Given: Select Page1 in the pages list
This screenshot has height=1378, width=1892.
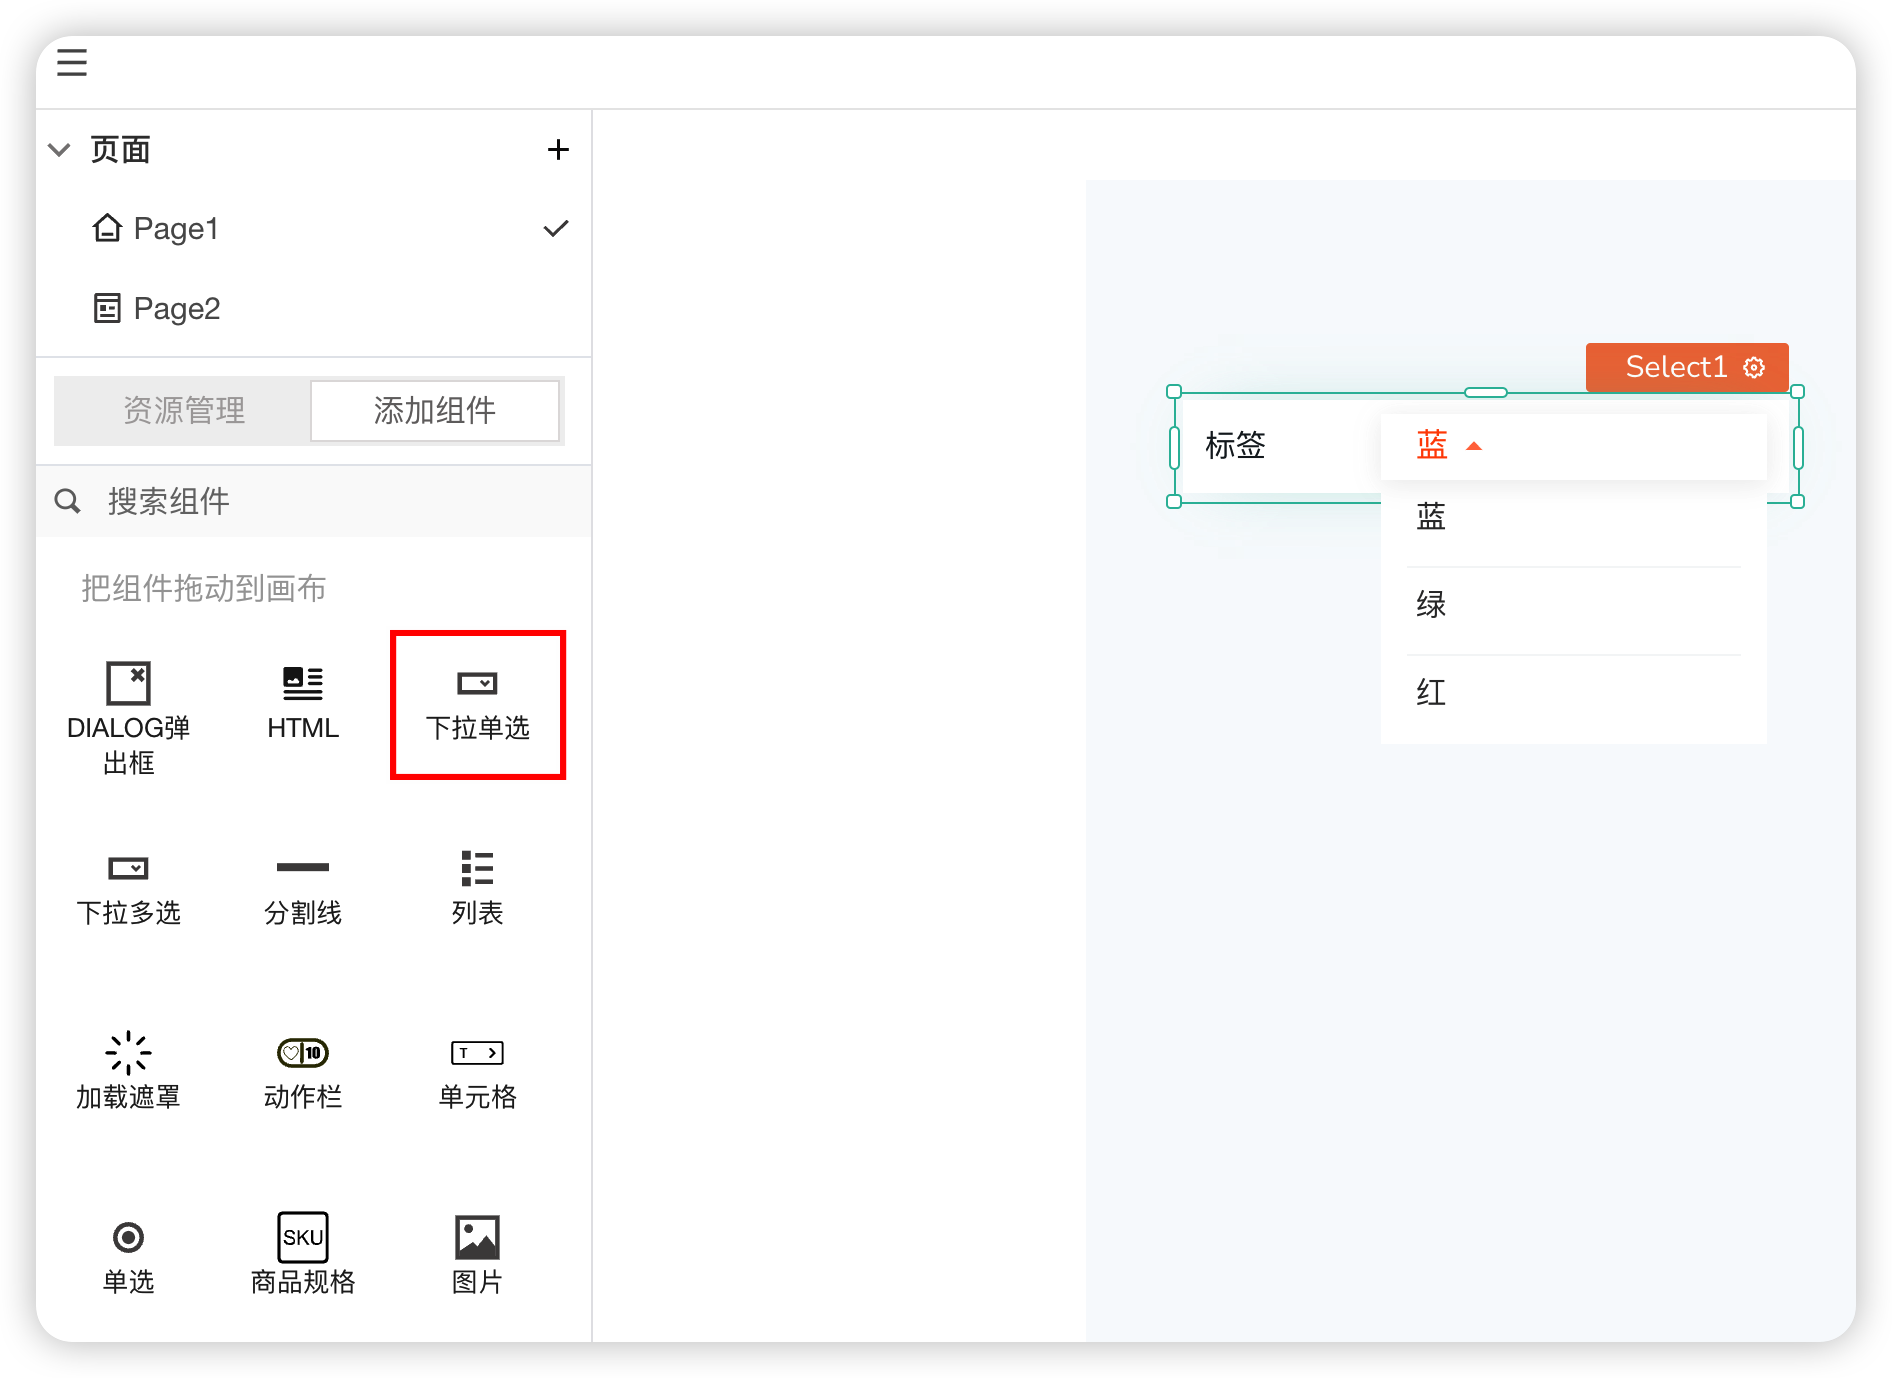Looking at the screenshot, I should click(175, 229).
